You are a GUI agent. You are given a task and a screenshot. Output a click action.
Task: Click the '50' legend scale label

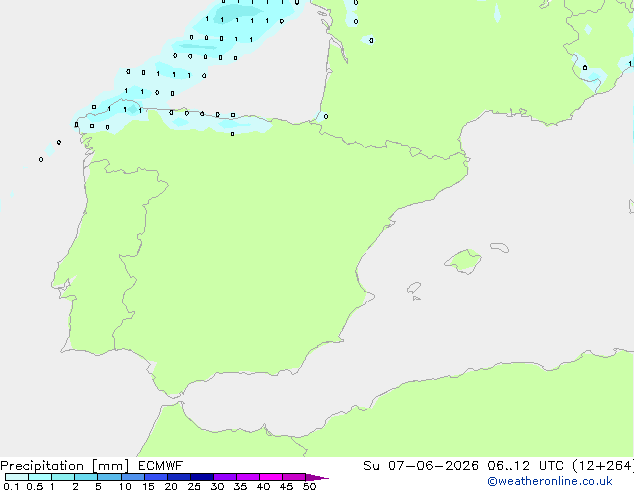(x=309, y=486)
